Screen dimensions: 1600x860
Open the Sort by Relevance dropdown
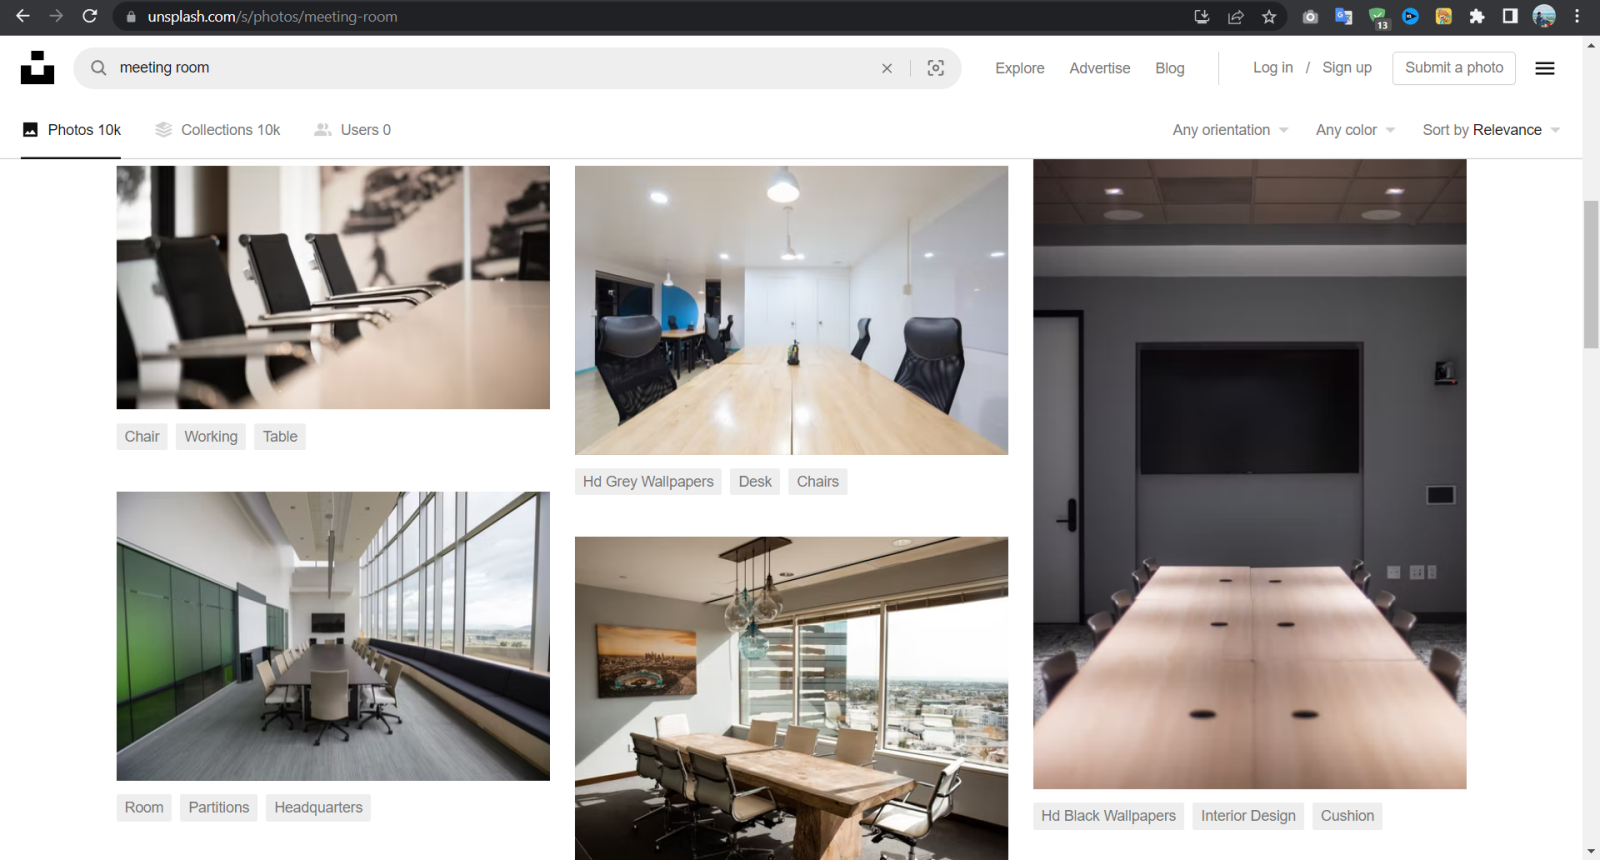click(x=1491, y=130)
